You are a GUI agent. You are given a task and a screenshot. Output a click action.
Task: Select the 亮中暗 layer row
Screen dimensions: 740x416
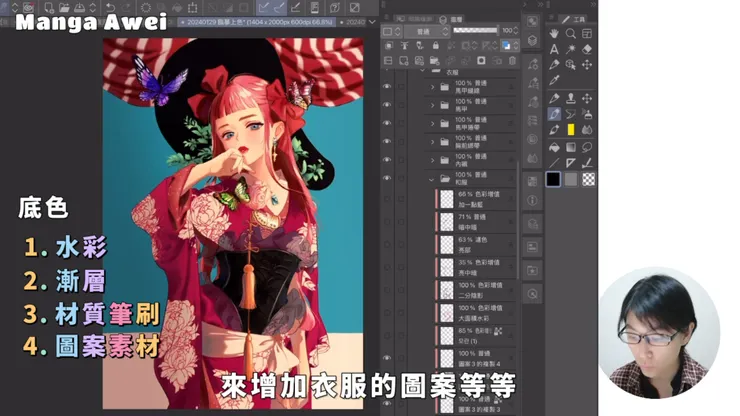[x=475, y=267]
